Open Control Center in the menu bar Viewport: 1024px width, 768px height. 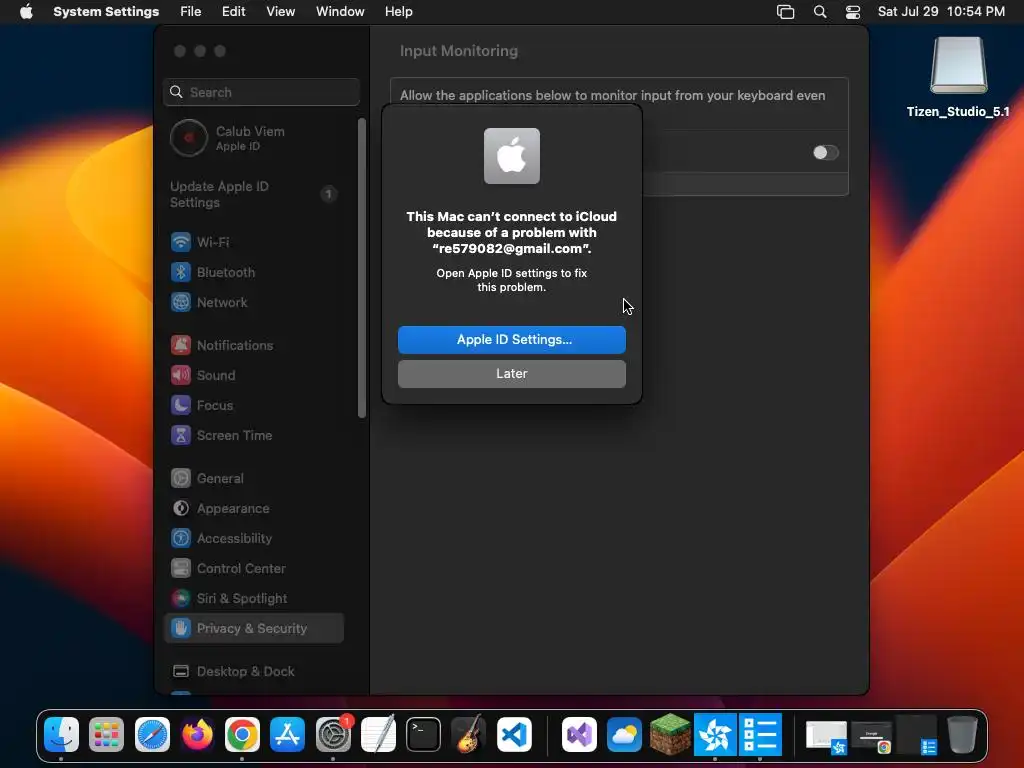click(x=853, y=12)
